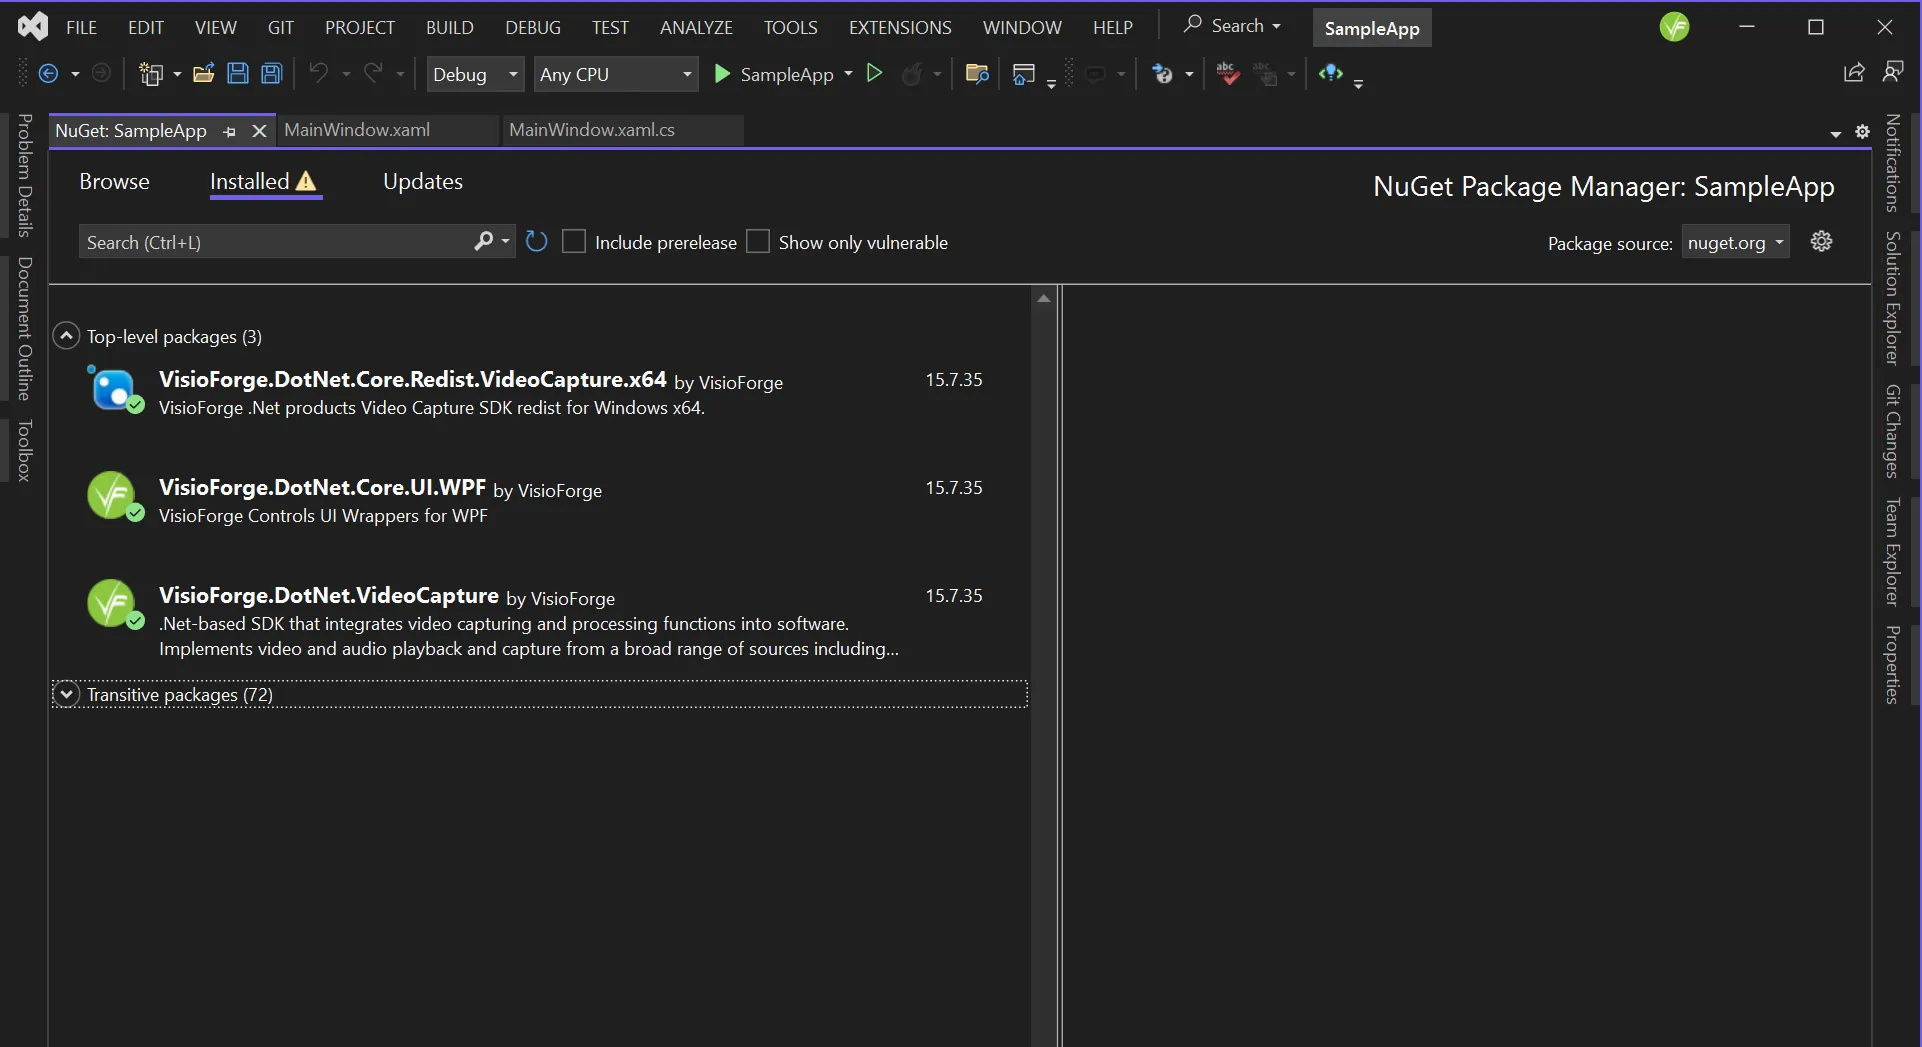
Task: Click Start Without Debugging outline play icon
Action: pyautogui.click(x=874, y=73)
